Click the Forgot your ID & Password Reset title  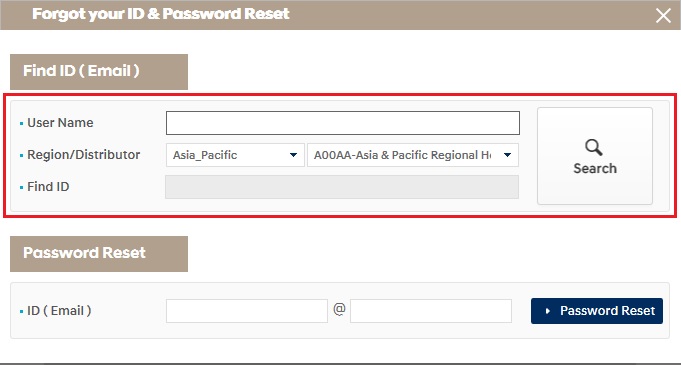tap(161, 14)
